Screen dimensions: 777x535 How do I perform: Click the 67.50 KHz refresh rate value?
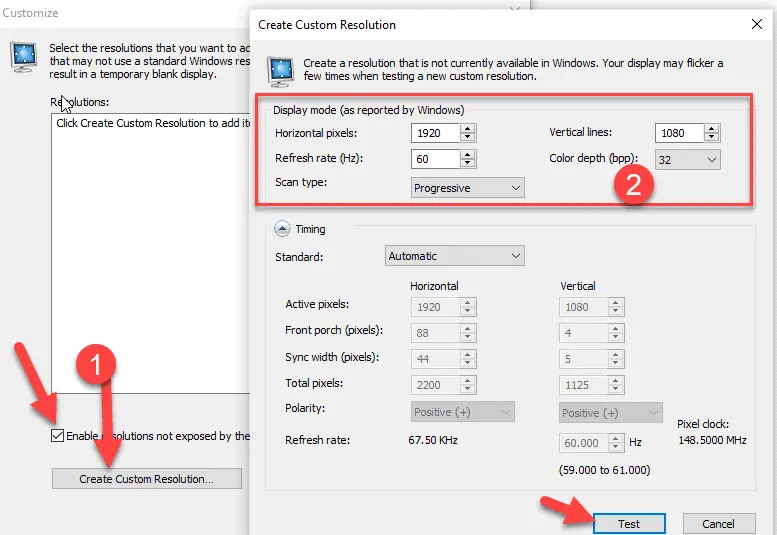433,440
